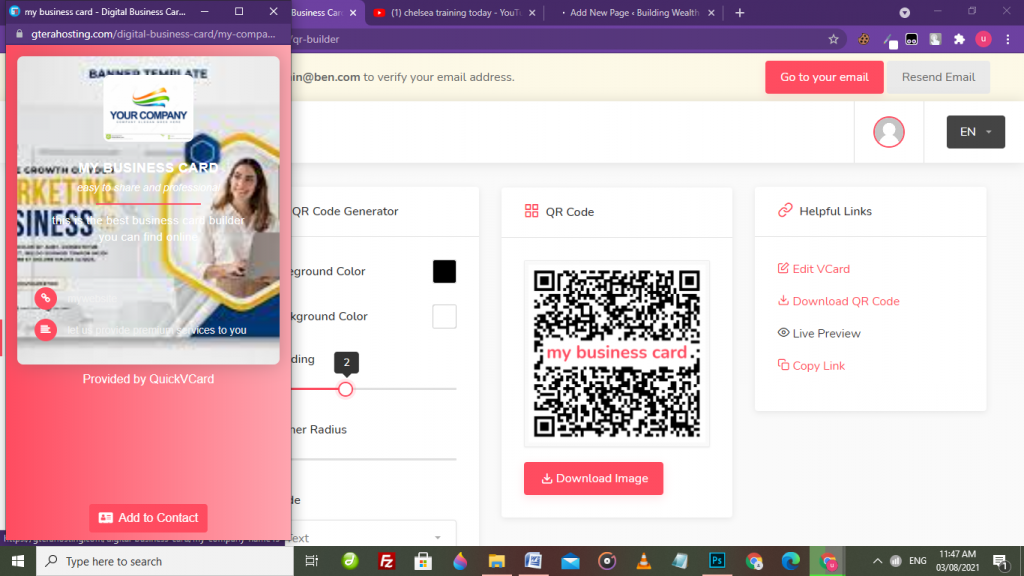Switch to the chelsea training YouTube tab

(x=455, y=12)
